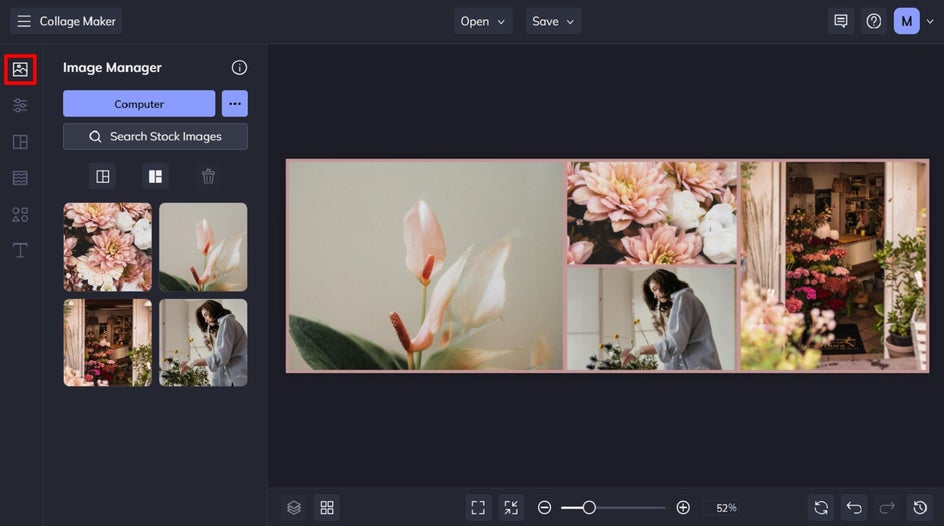Screen dimensions: 944x526
Task: Redo the last action
Action: (x=887, y=507)
